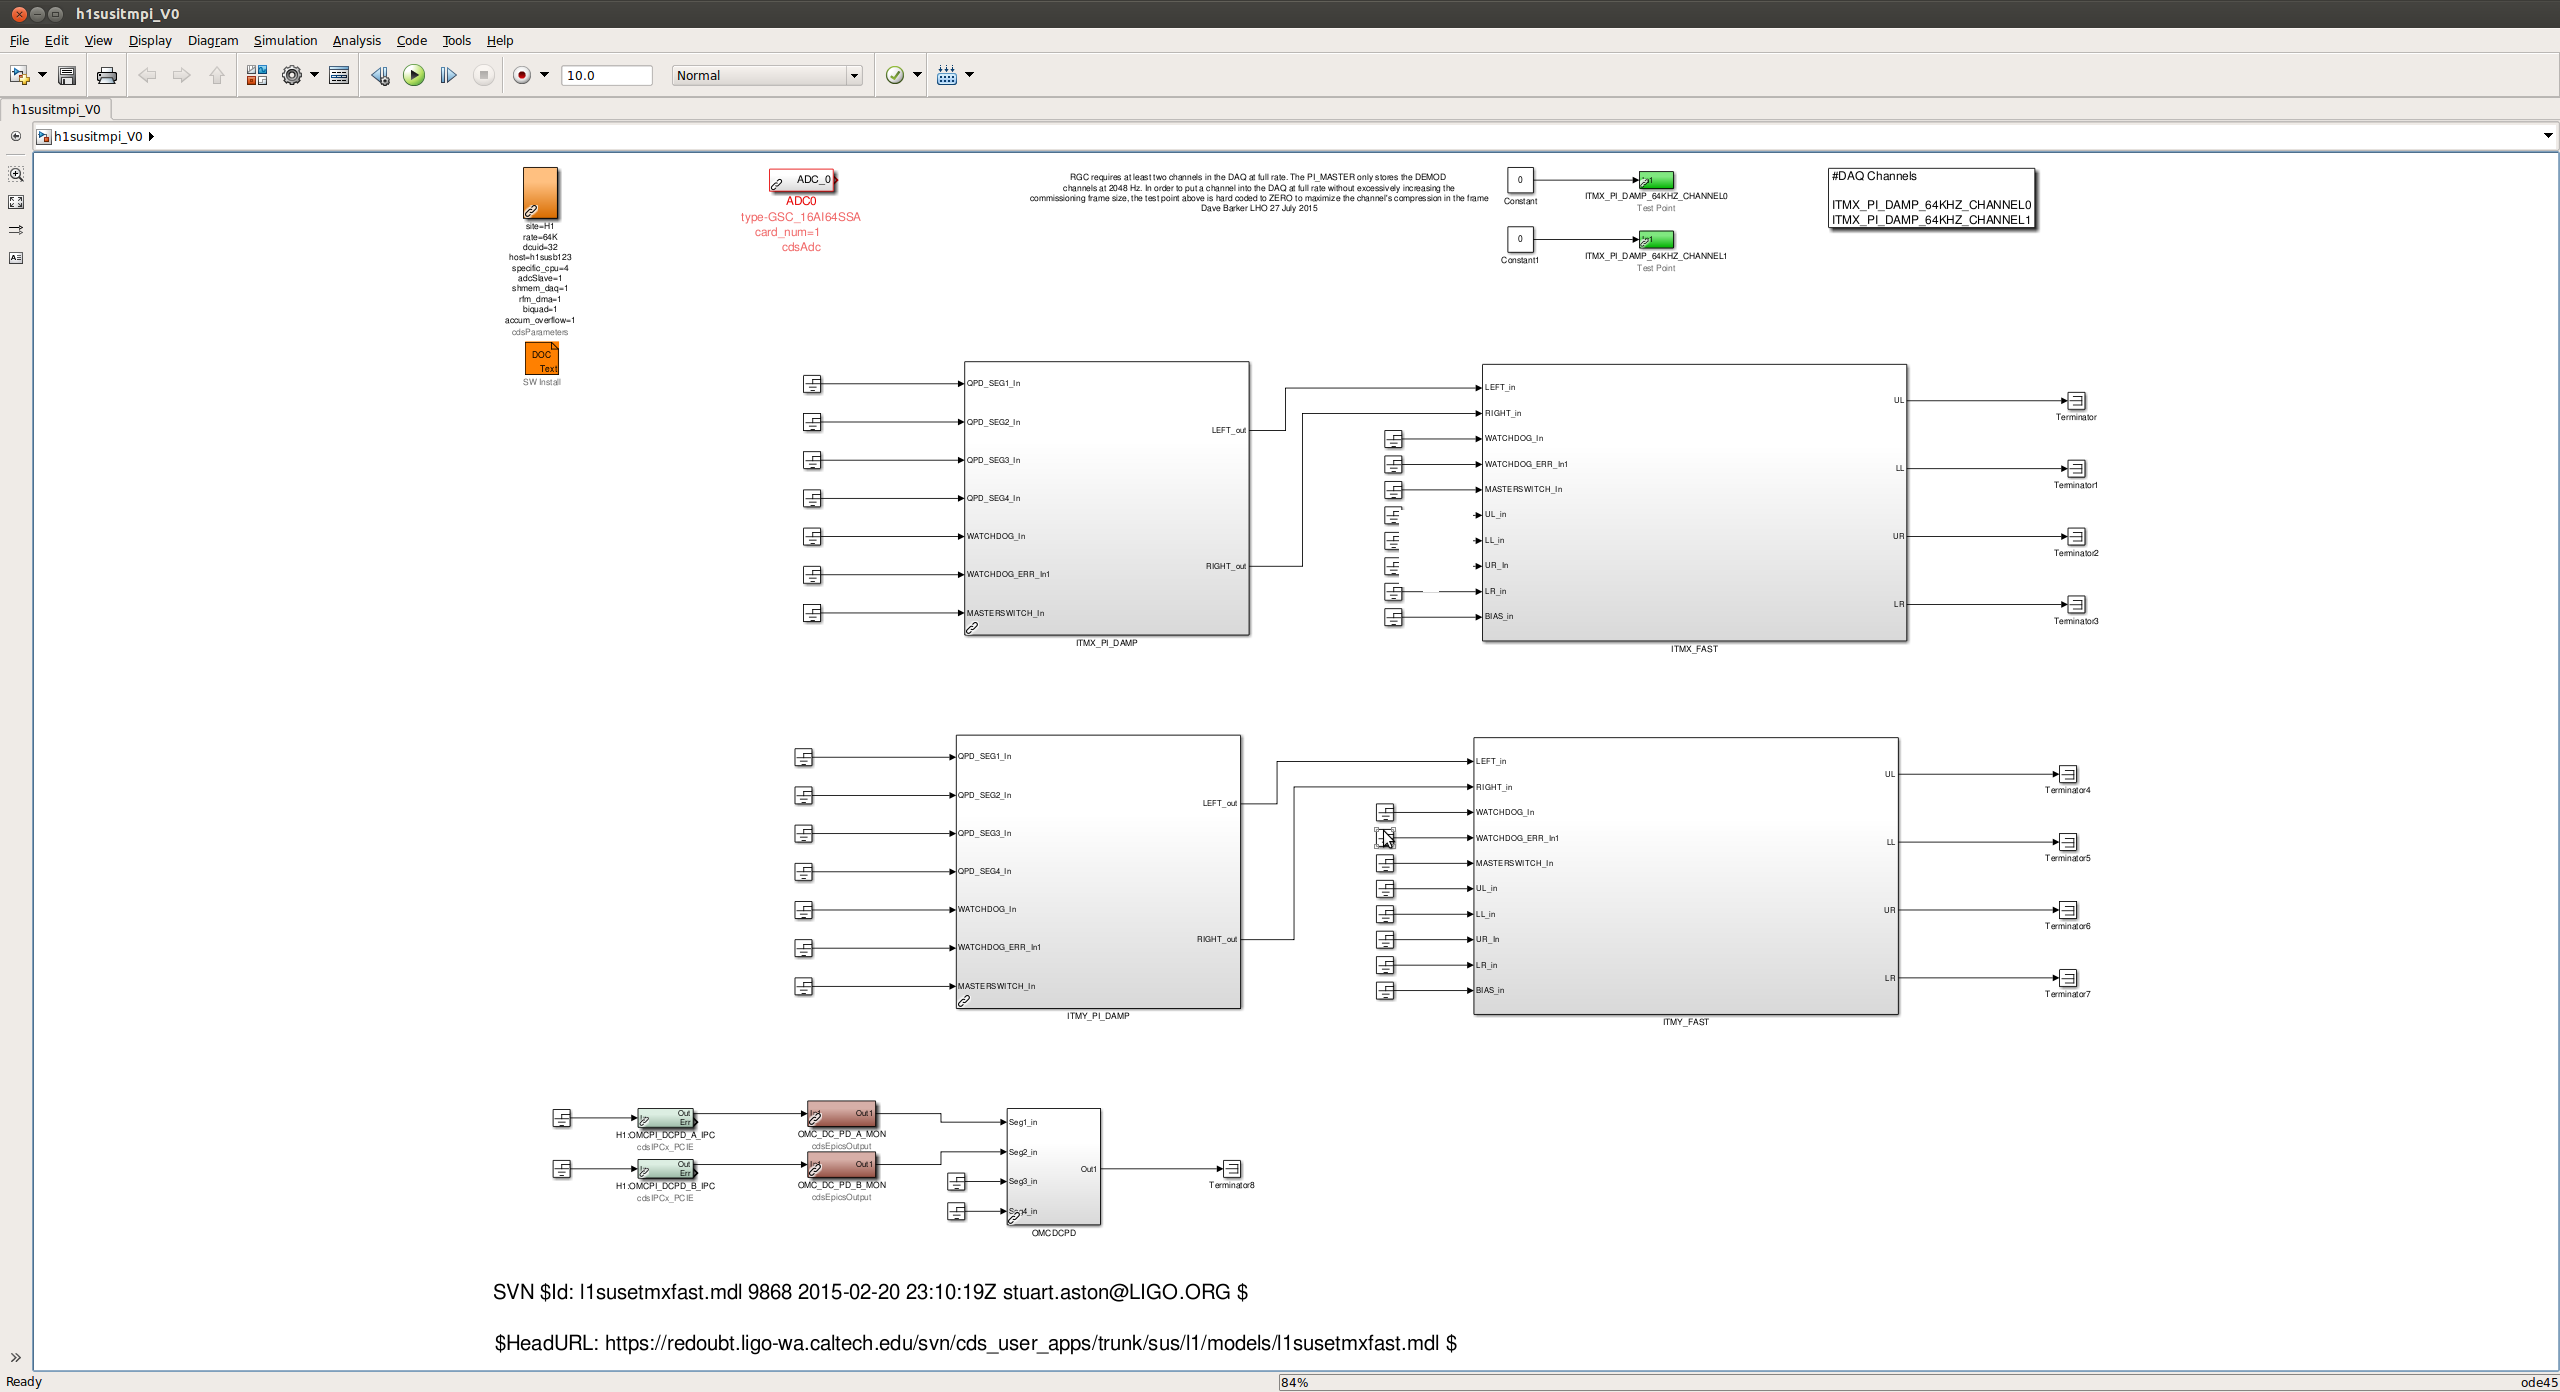
Task: Open the Simulation menu
Action: point(285,41)
